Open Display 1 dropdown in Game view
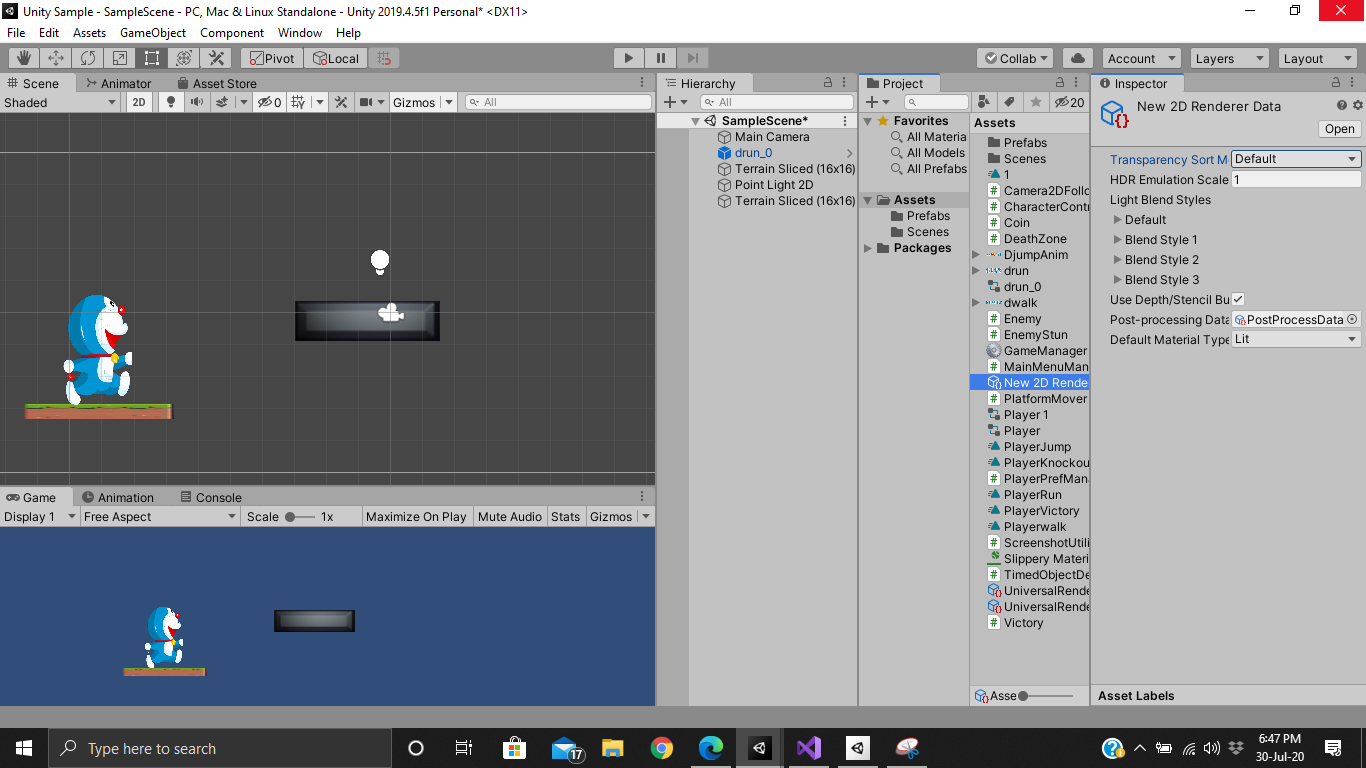This screenshot has height=768, width=1366. pyautogui.click(x=40, y=516)
